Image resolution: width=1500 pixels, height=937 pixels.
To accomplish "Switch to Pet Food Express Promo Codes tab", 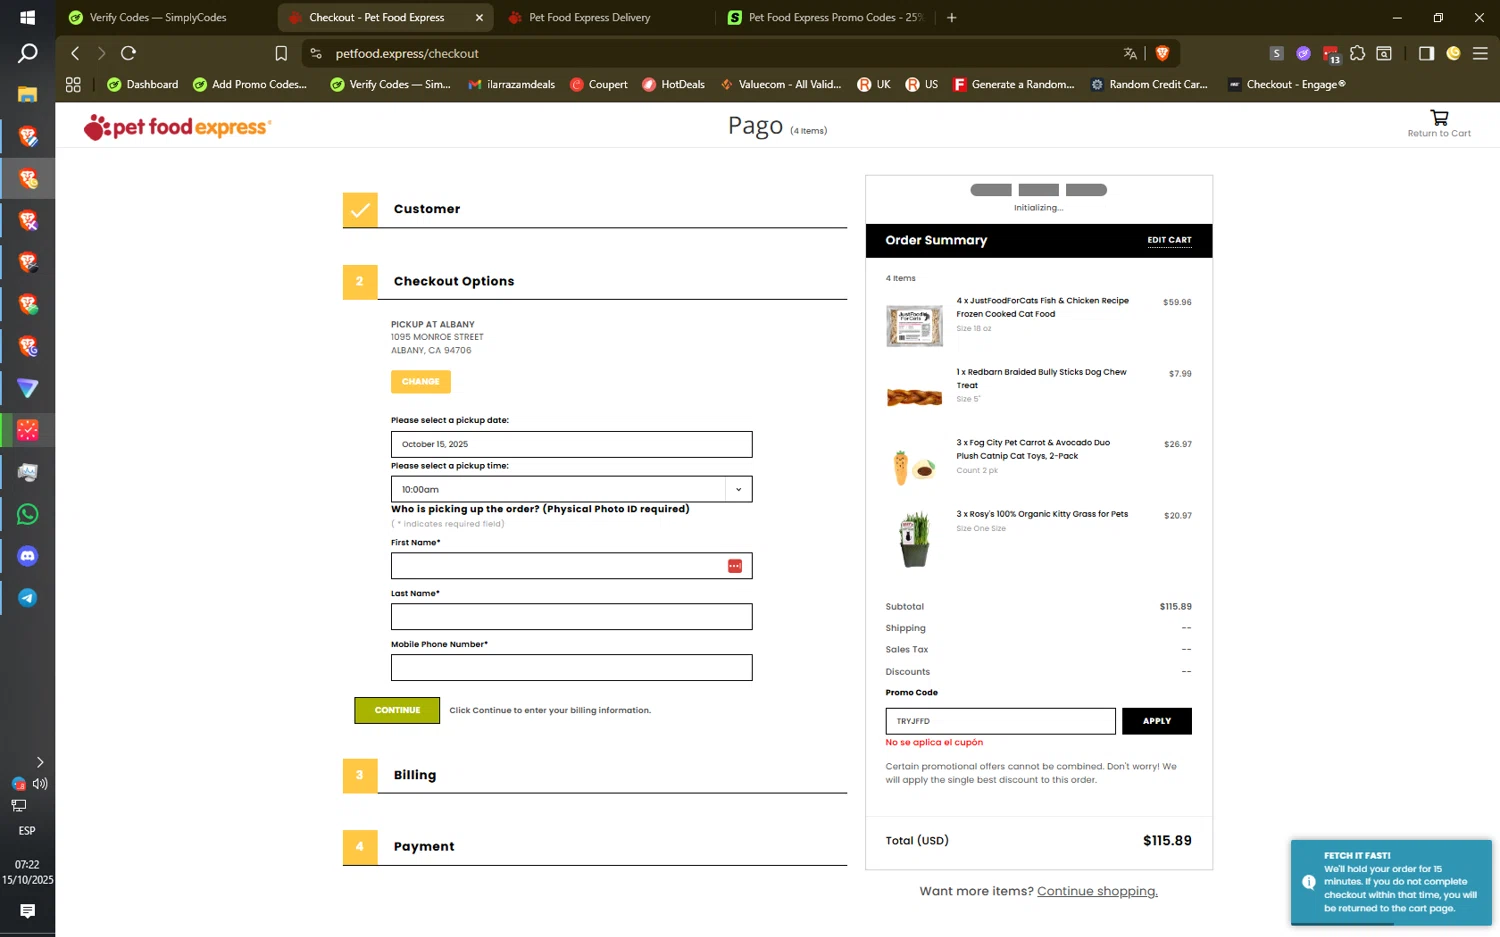I will pos(826,17).
